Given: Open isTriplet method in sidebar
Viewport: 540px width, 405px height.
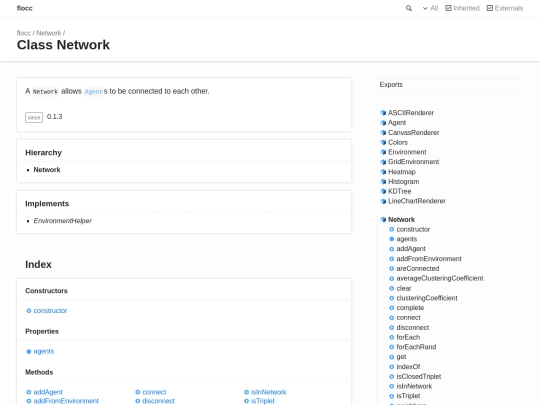Looking at the screenshot, I should (x=408, y=396).
